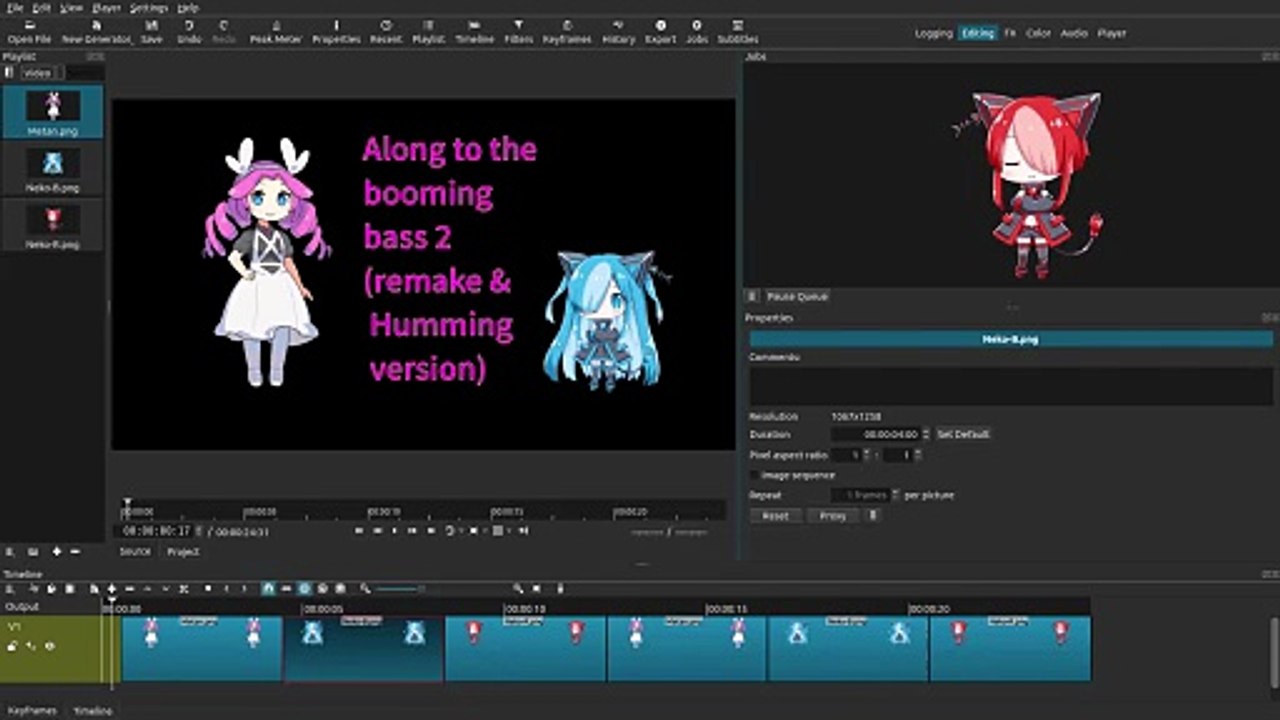Step the Repeat frames spinner
This screenshot has height=720, width=1280.
point(896,495)
